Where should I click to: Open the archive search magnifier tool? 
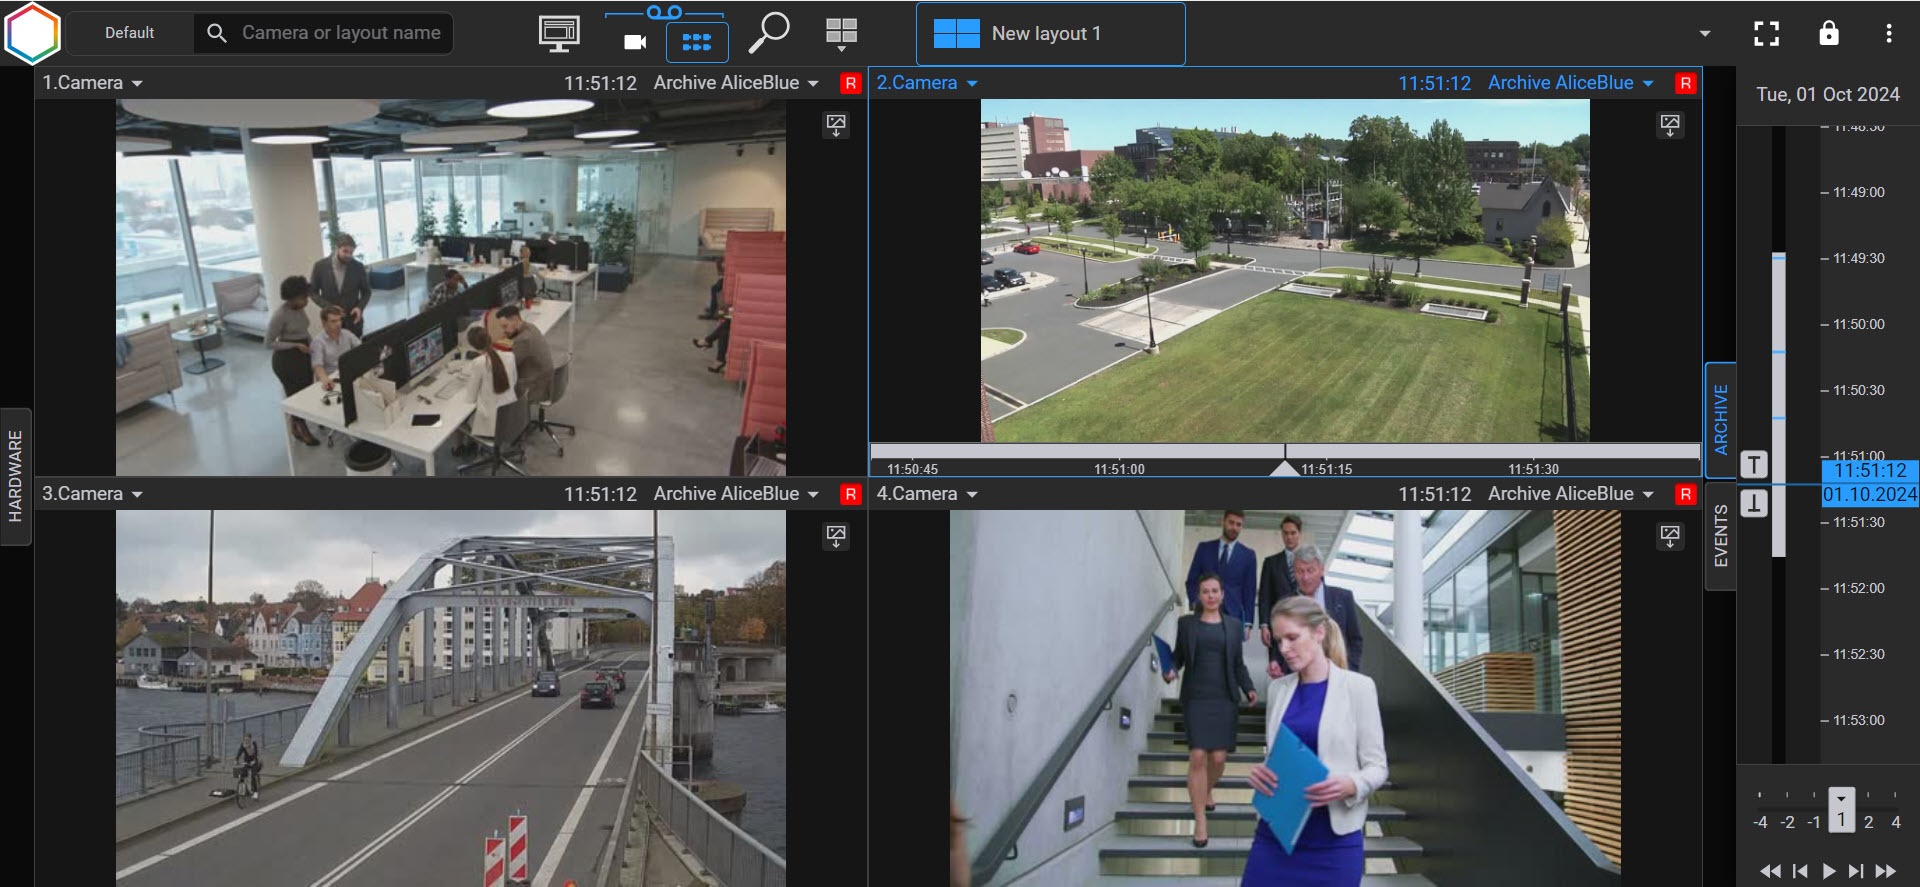[769, 33]
